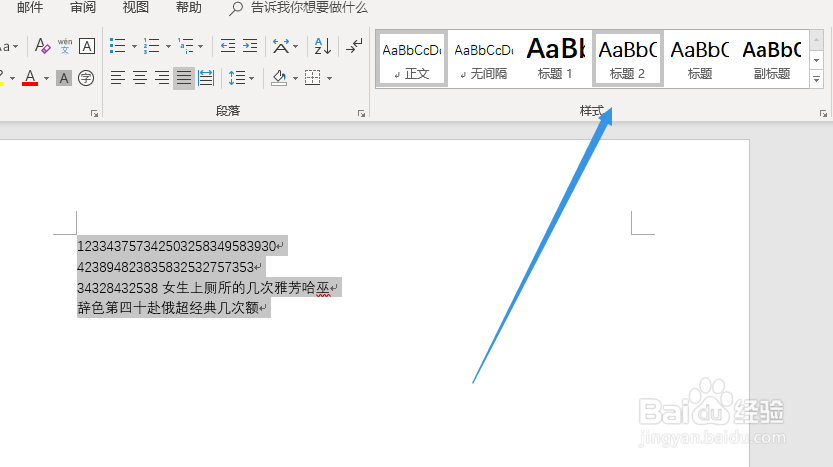Apply bullet list formatting
Screen dimensions: 833x467
click(117, 46)
